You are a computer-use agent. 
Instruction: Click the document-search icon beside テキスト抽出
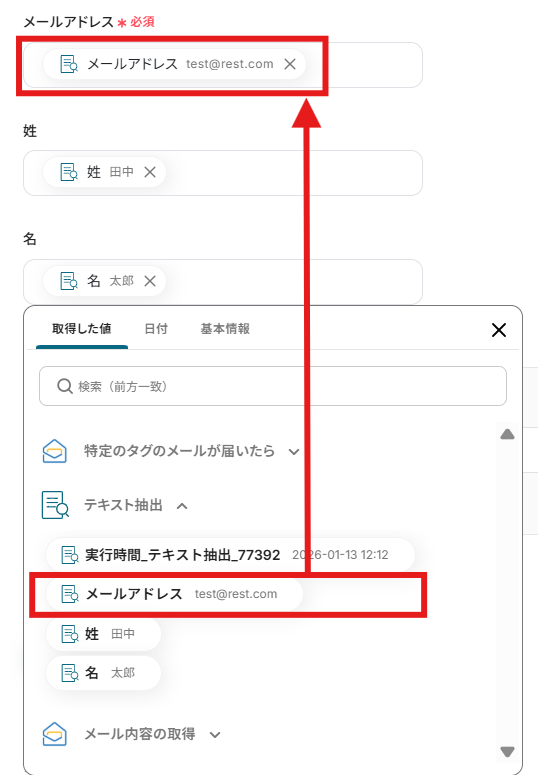click(55, 505)
